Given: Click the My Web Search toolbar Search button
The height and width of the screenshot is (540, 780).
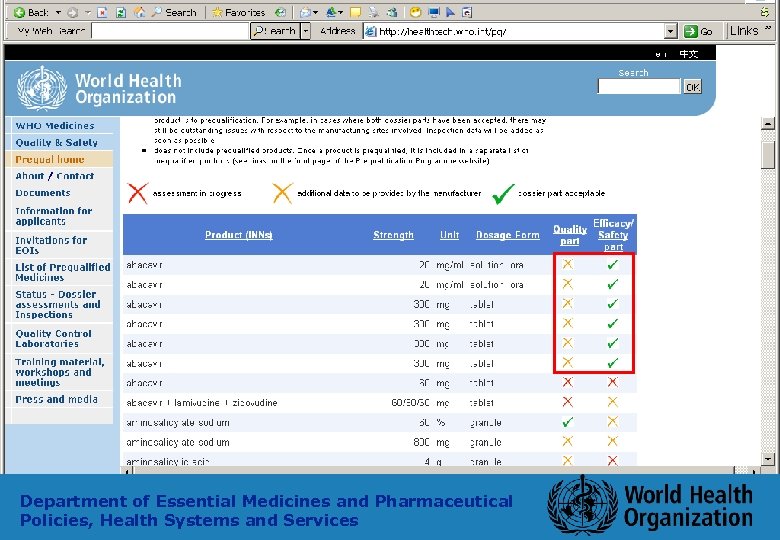Looking at the screenshot, I should click(275, 31).
